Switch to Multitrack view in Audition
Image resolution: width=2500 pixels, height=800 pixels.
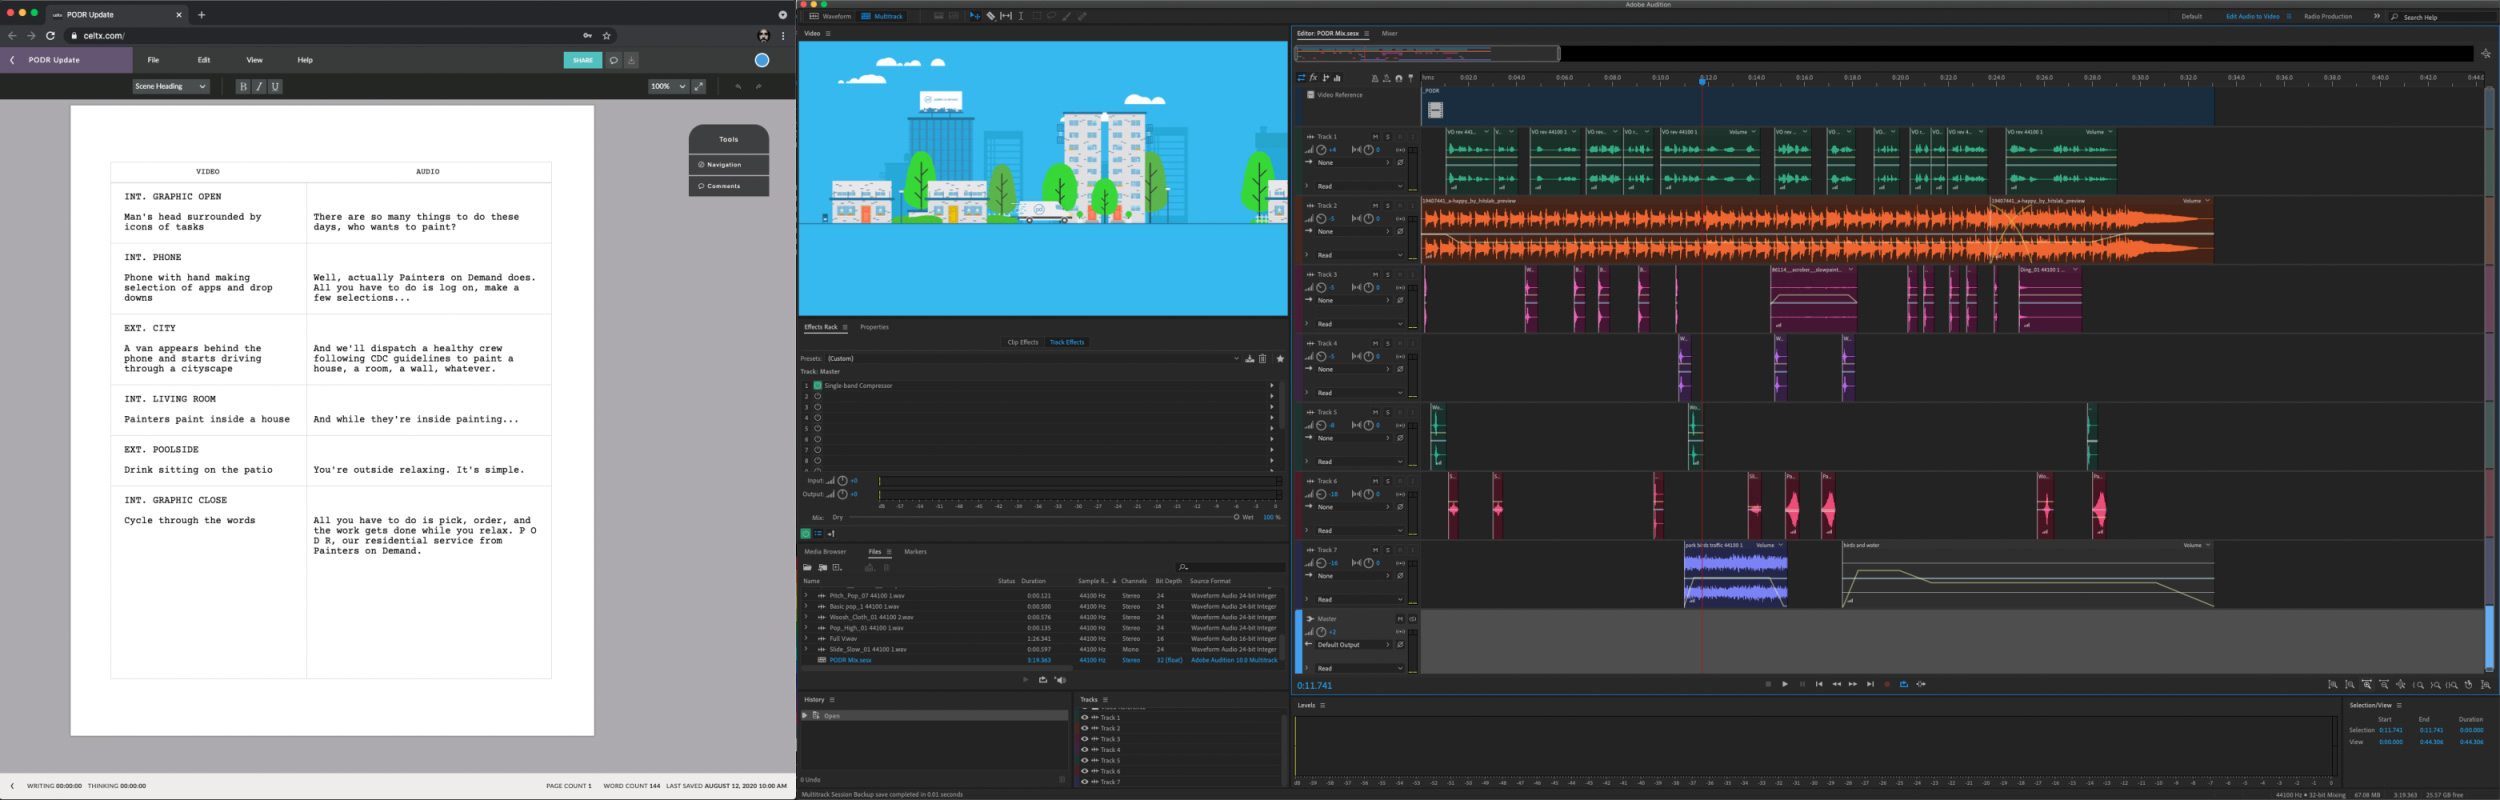(x=882, y=16)
